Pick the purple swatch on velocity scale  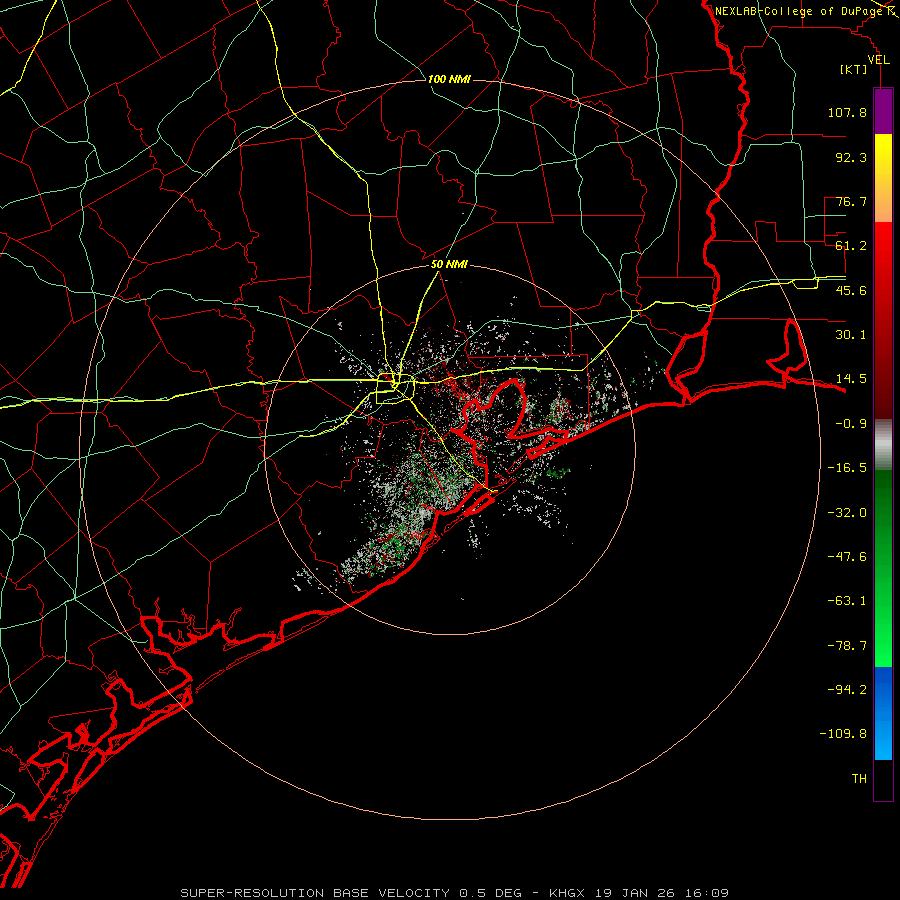(x=883, y=111)
